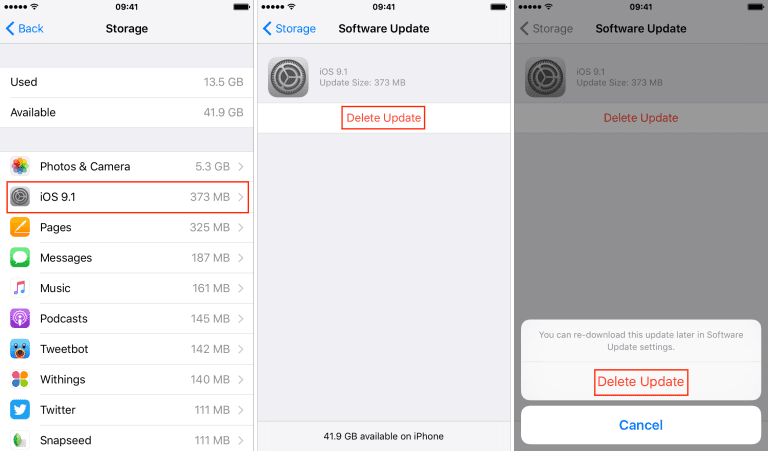Select the Twitter 111 MB list row
The height and width of the screenshot is (451, 768).
[127, 410]
